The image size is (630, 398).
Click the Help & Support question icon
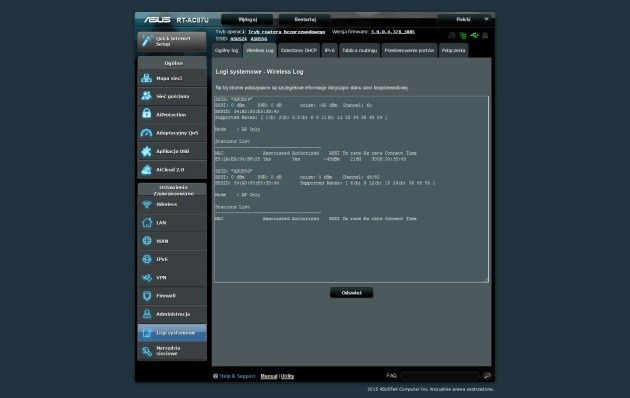[x=215, y=376]
